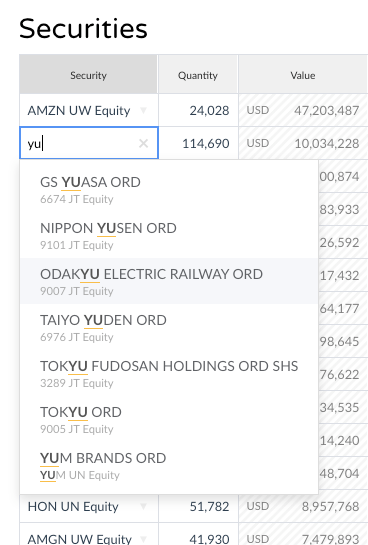Image resolution: width=368 pixels, height=545 pixels.
Task: Sort by the Security column header
Action: click(x=88, y=74)
